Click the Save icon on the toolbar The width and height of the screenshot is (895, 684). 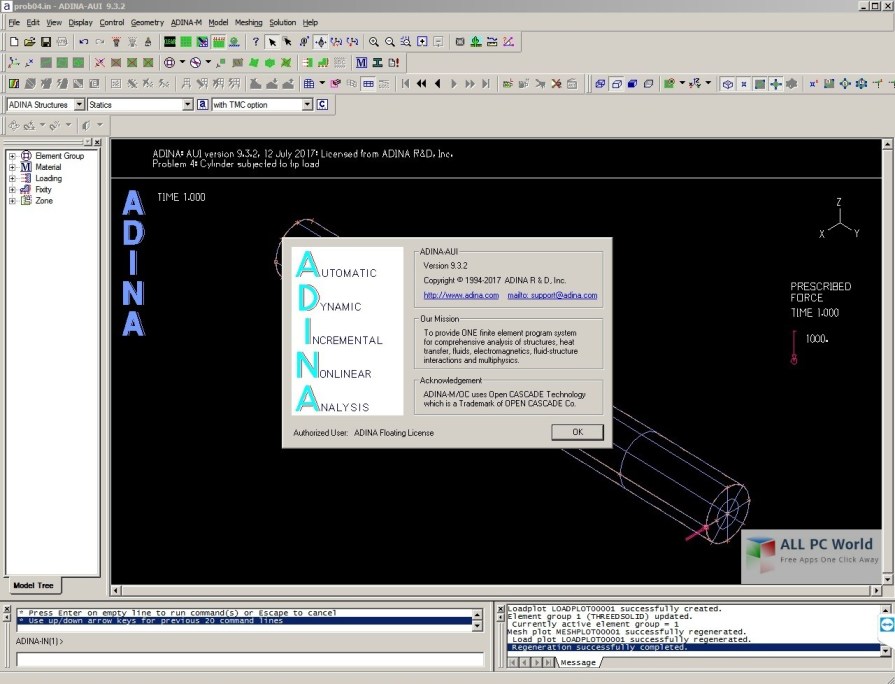coord(46,42)
